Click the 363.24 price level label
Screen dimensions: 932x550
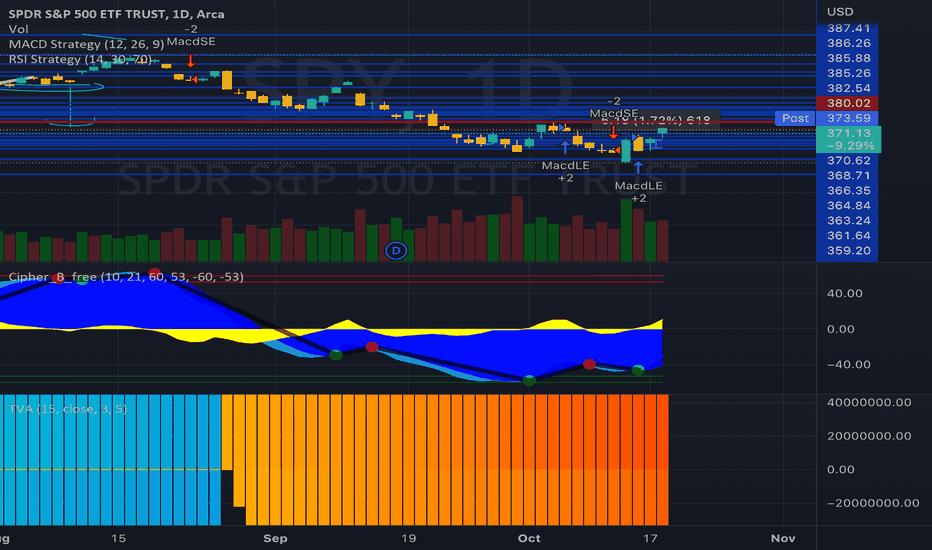point(848,221)
